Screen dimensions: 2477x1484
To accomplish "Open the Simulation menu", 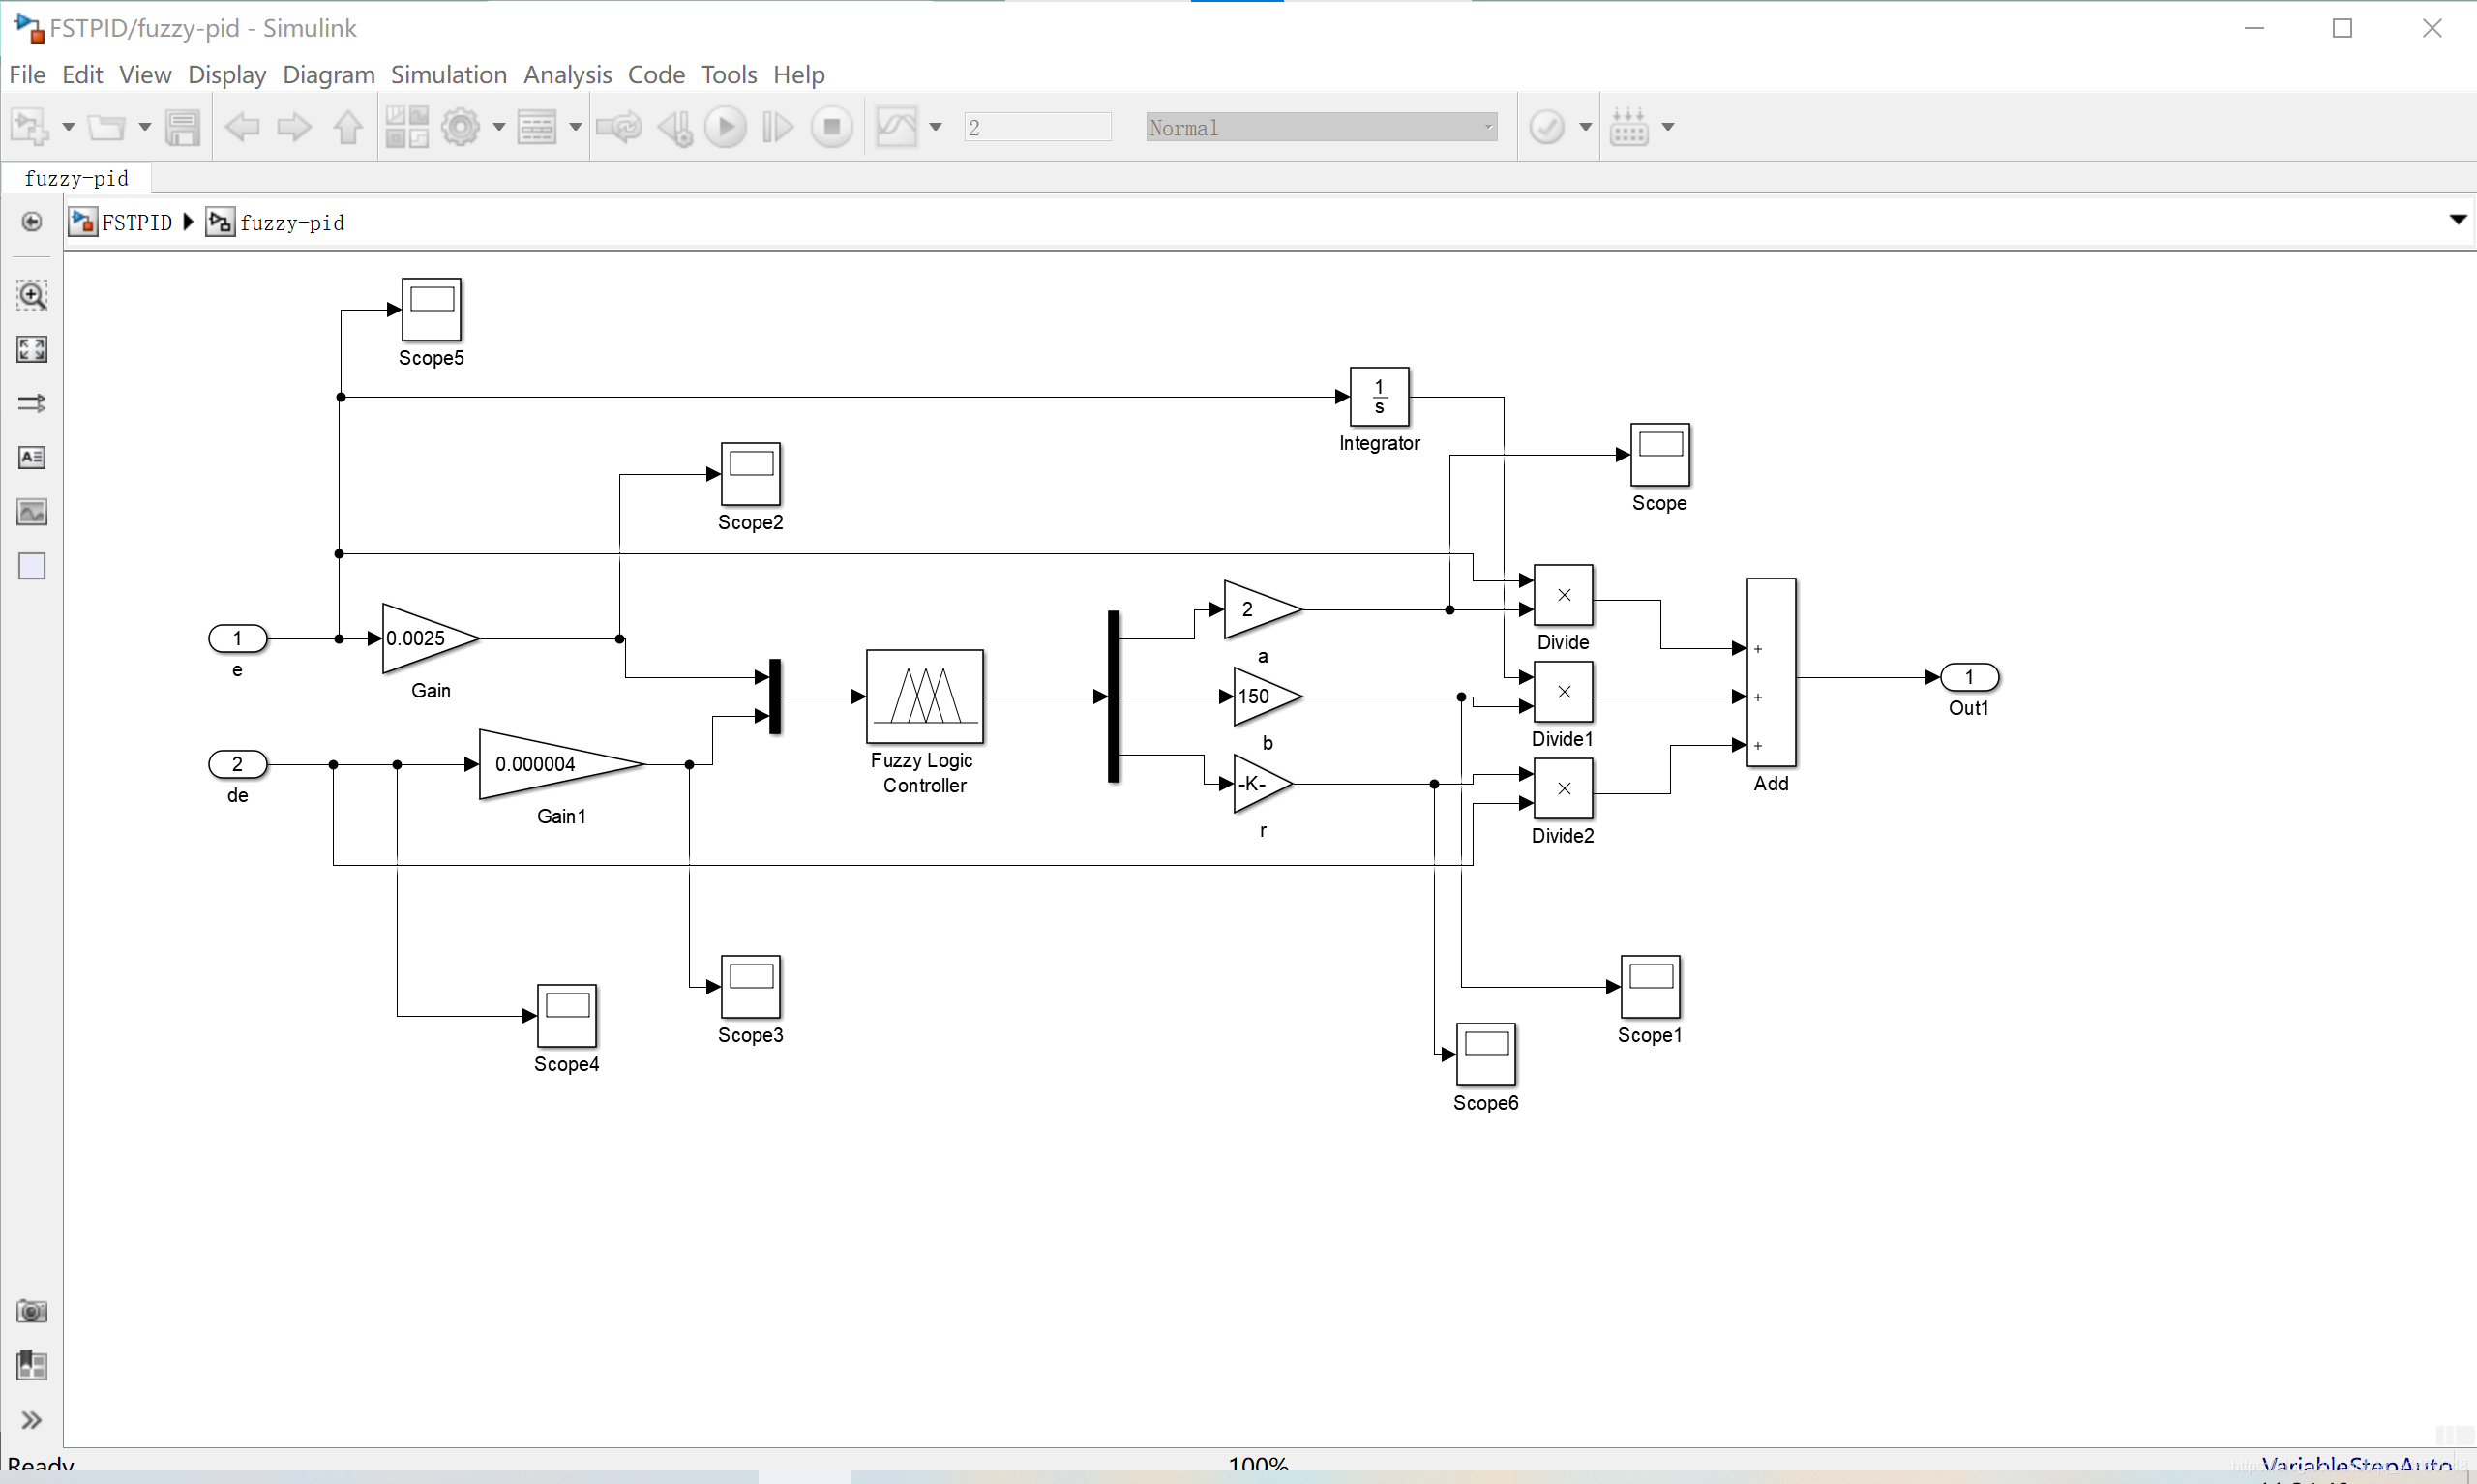I will [449, 74].
